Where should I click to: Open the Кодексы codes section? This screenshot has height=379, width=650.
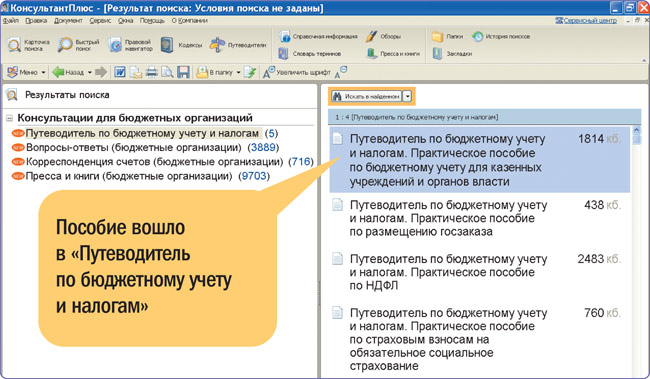pos(181,45)
